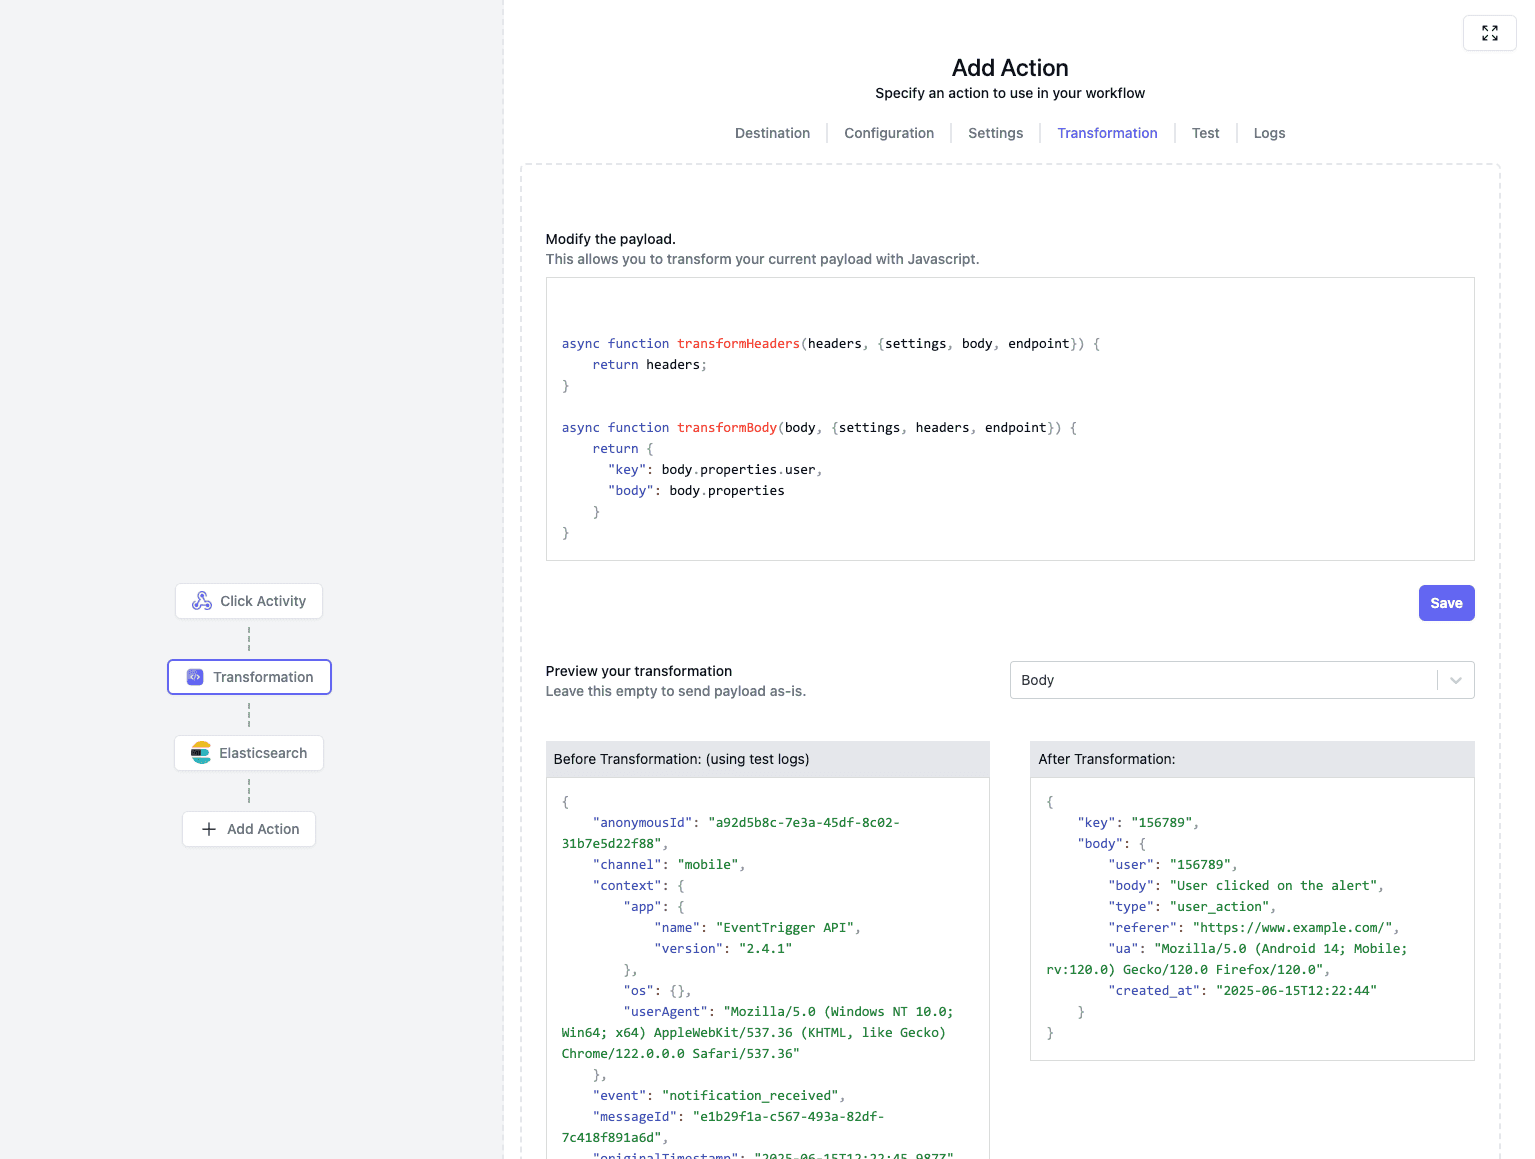Image resolution: width=1535 pixels, height=1159 pixels.
Task: Click the "type": "user_action" line
Action: (1192, 907)
